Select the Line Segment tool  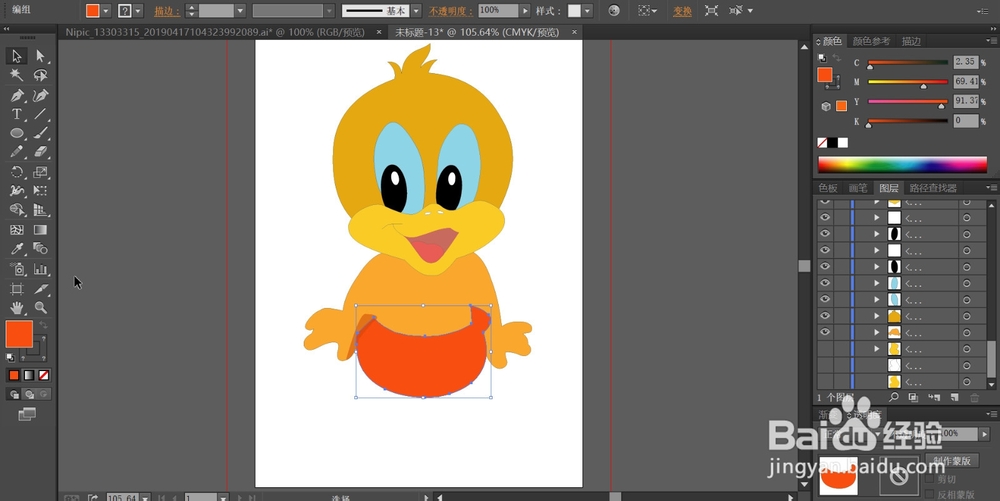point(40,114)
